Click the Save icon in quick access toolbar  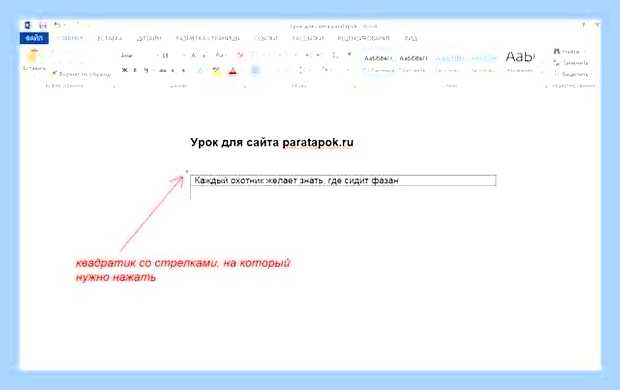tap(43, 26)
